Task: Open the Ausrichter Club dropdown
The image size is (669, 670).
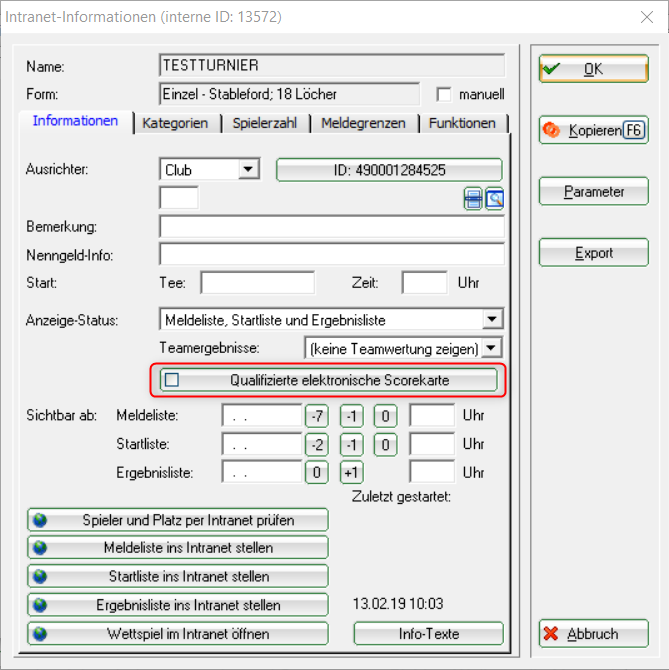Action: coord(249,170)
